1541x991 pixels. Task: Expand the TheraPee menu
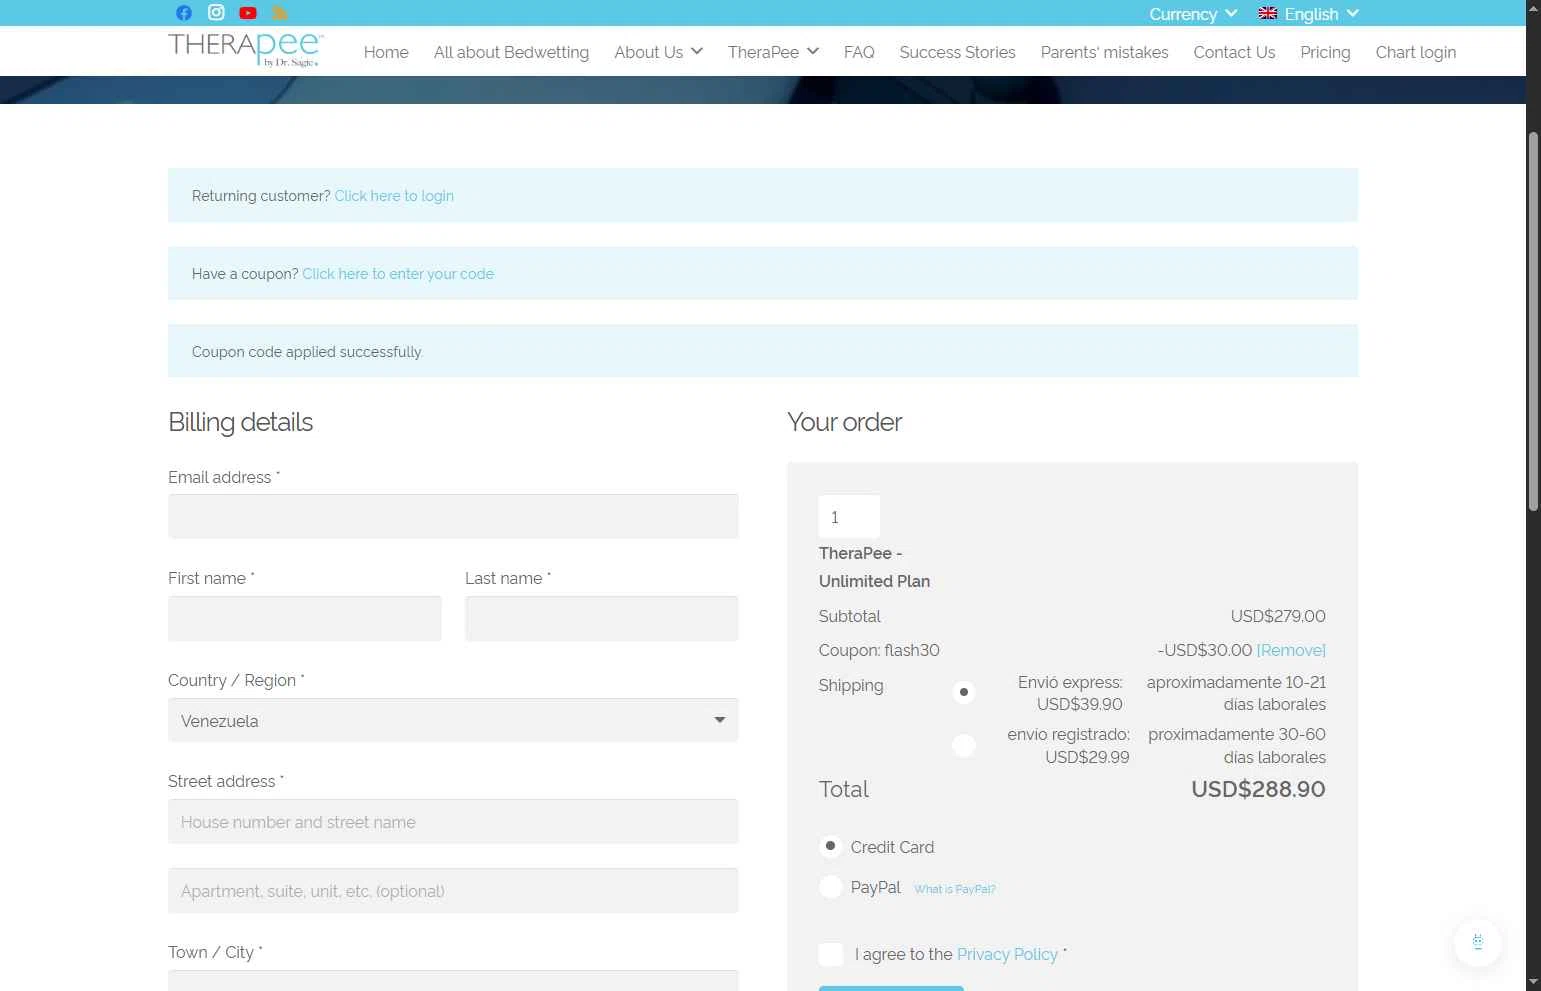click(773, 52)
